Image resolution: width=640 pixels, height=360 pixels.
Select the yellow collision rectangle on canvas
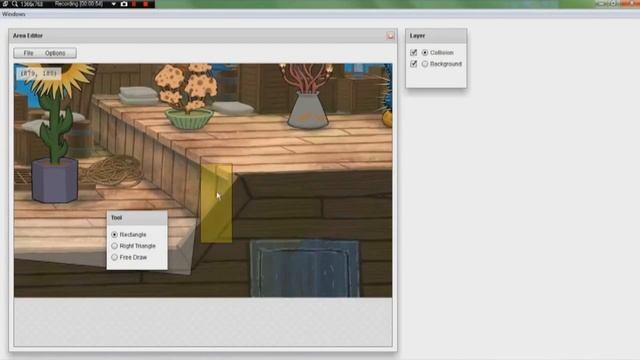216,203
